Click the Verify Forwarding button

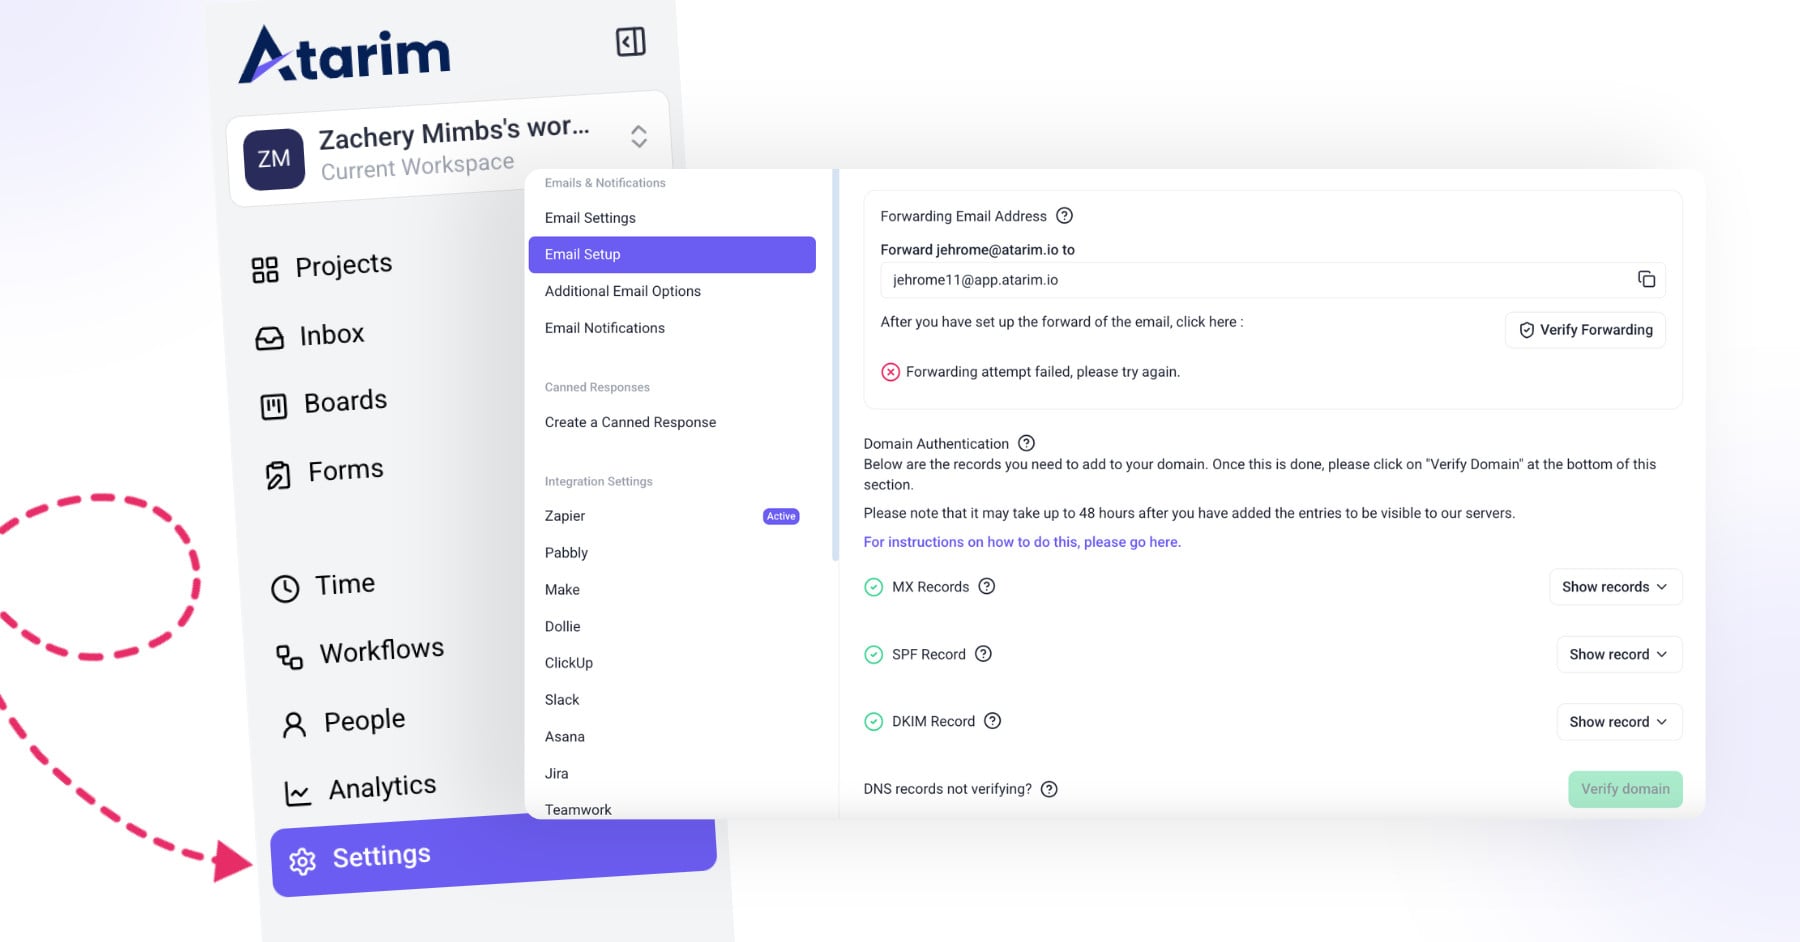1585,330
